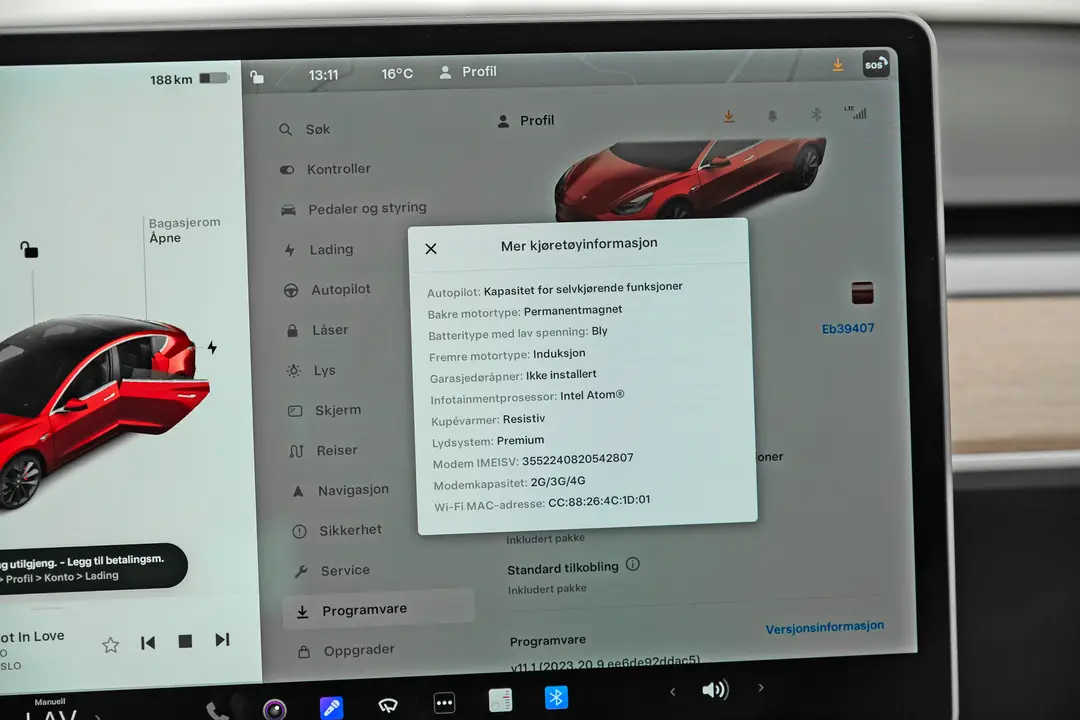Select Reiser in the settings list
This screenshot has height=720, width=1080.
pos(324,451)
